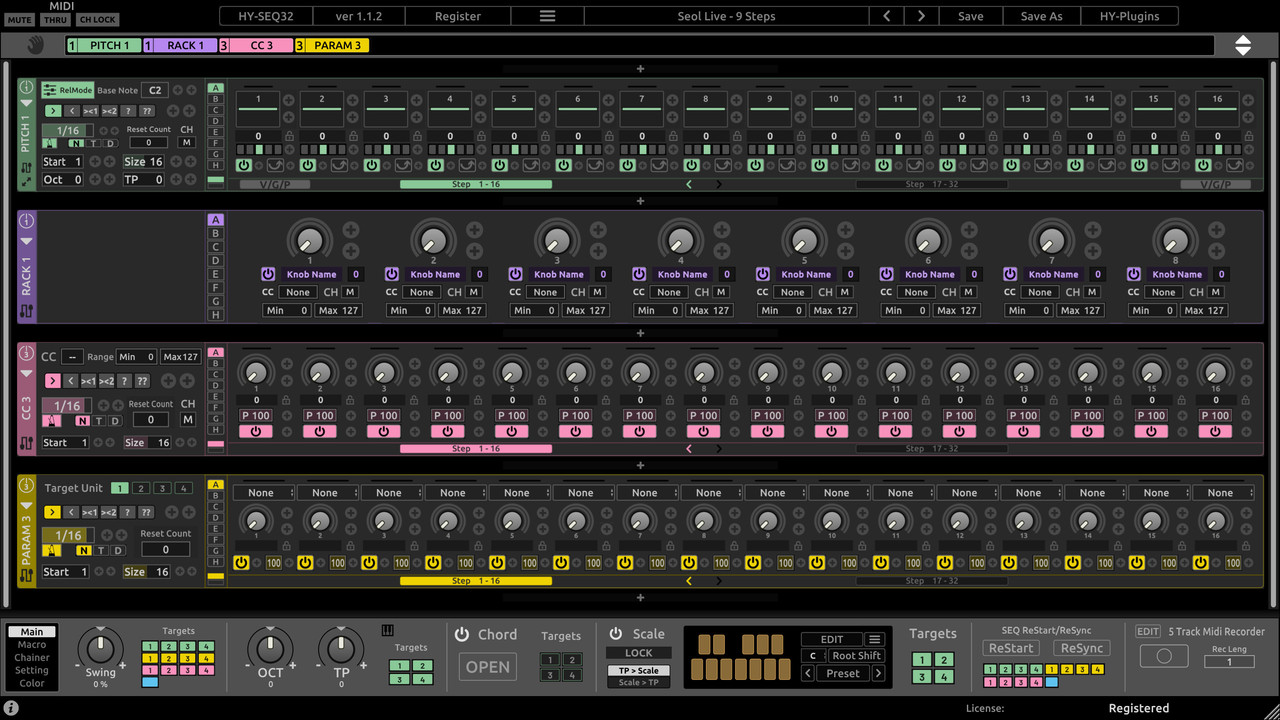Toggle power for PARAM step 1
1280x720 pixels.
coord(241,563)
